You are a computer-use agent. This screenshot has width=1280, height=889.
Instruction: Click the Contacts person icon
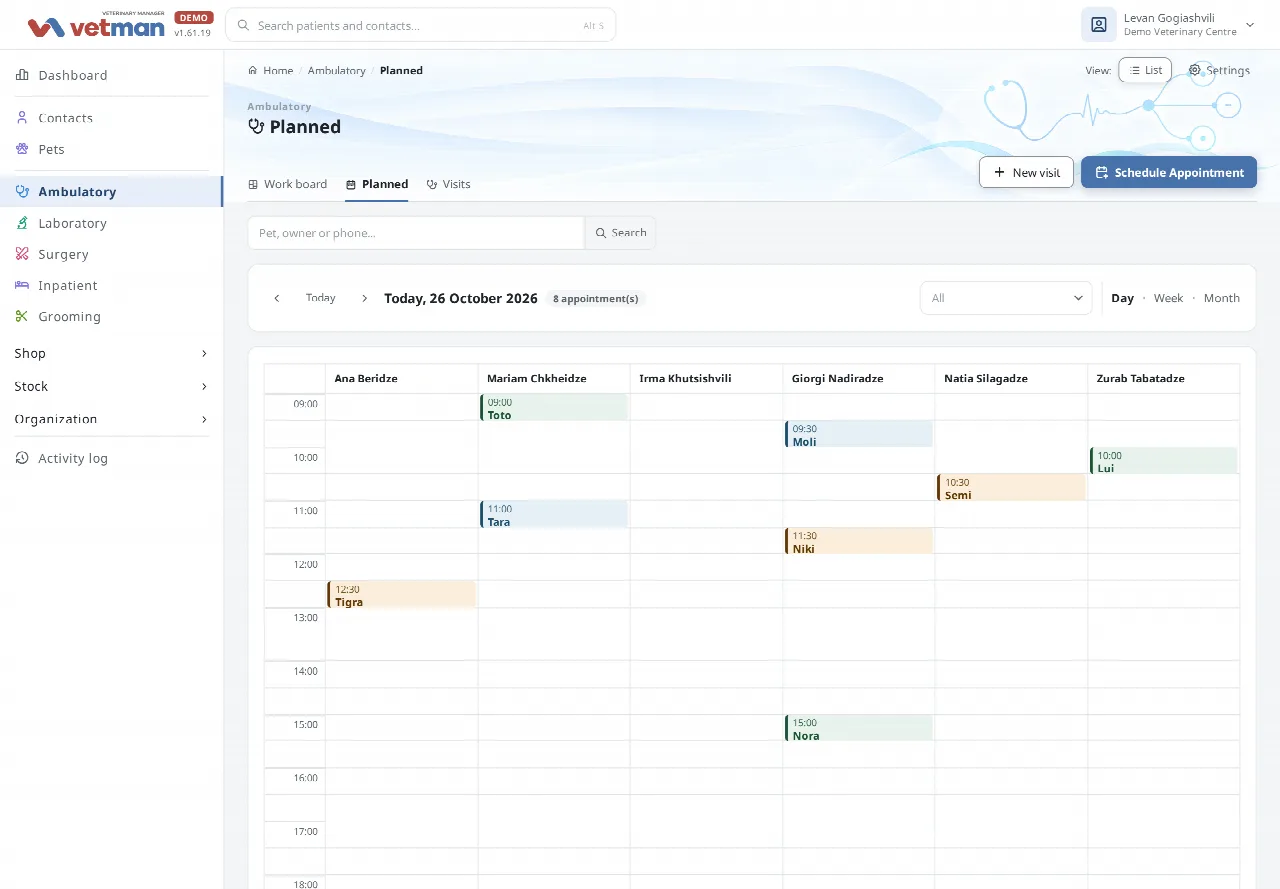(22, 118)
